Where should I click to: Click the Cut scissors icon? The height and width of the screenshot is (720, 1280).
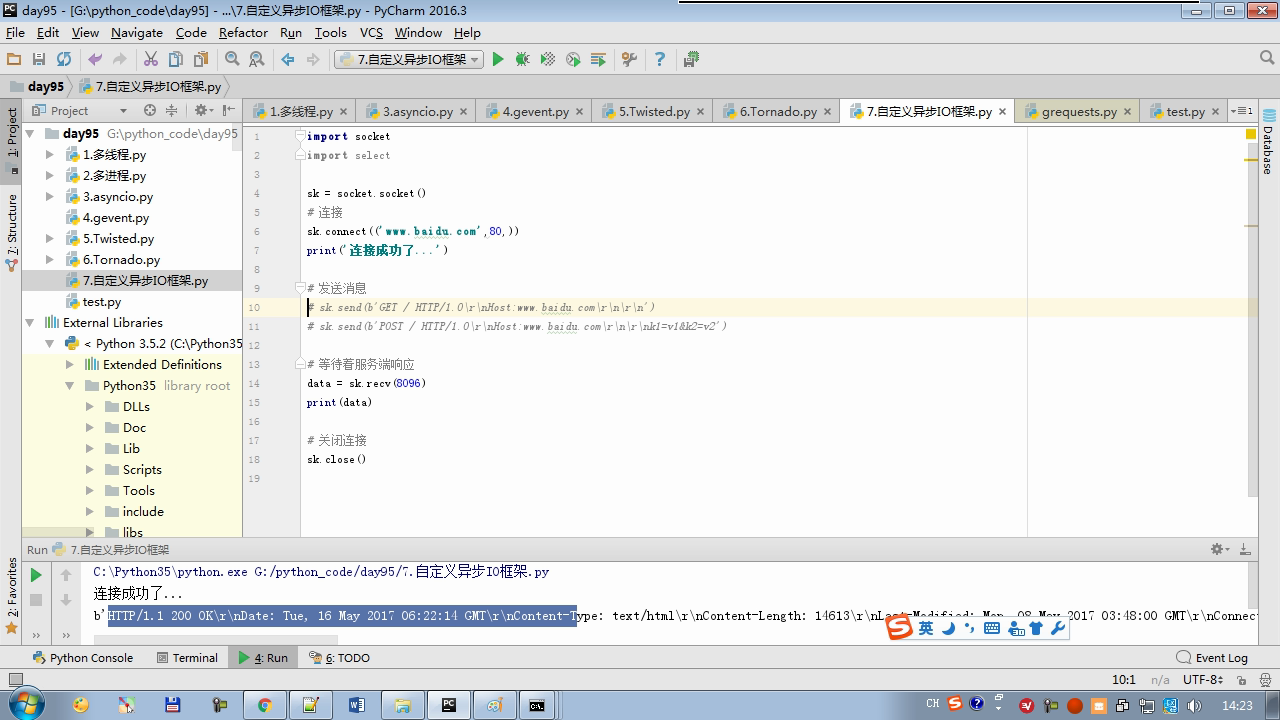pyautogui.click(x=151, y=60)
